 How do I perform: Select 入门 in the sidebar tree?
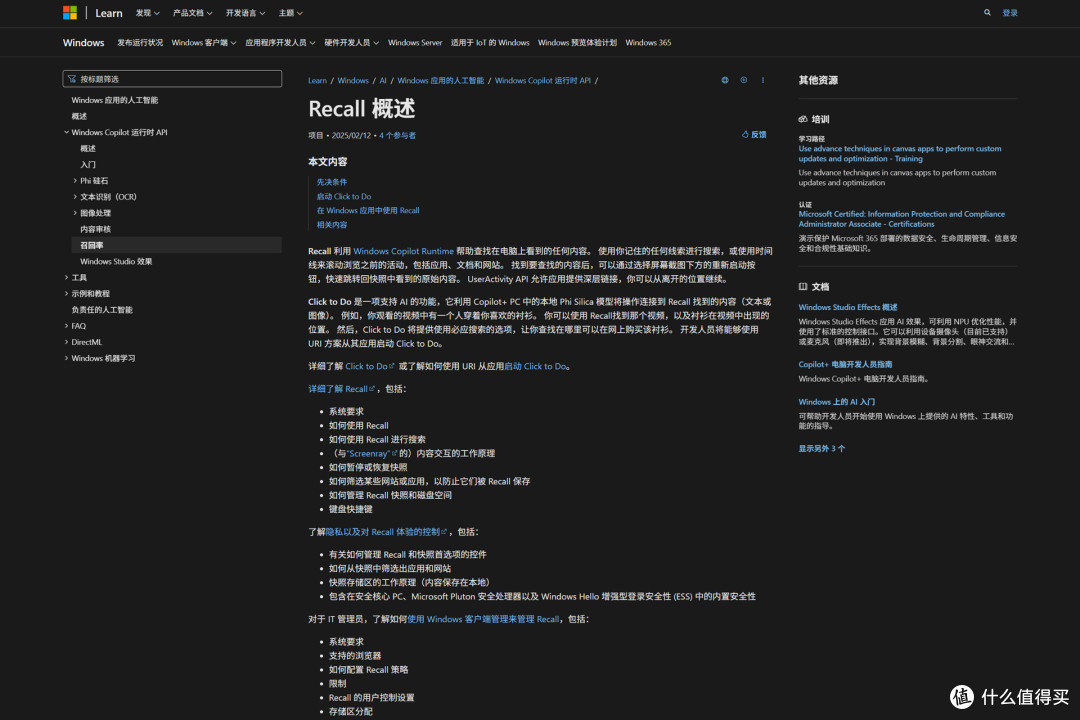[87, 165]
